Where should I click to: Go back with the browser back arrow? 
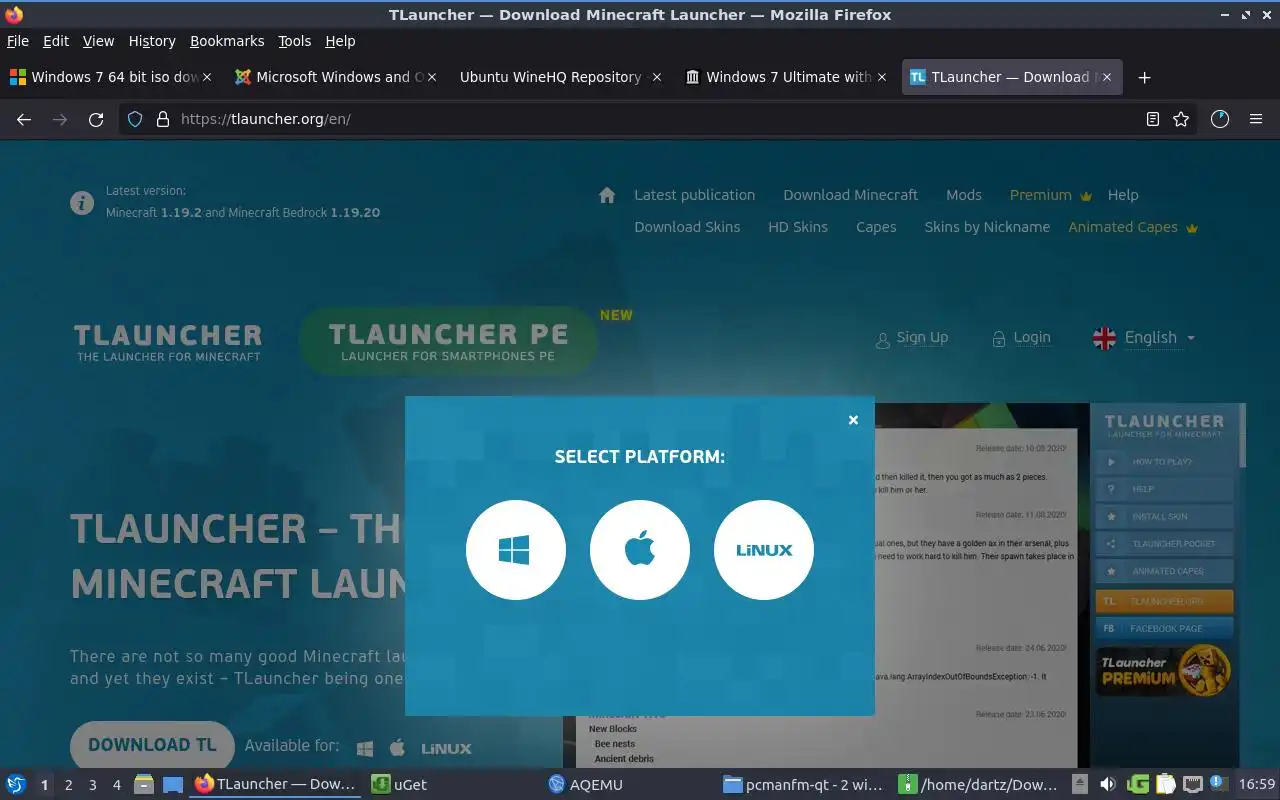24,119
